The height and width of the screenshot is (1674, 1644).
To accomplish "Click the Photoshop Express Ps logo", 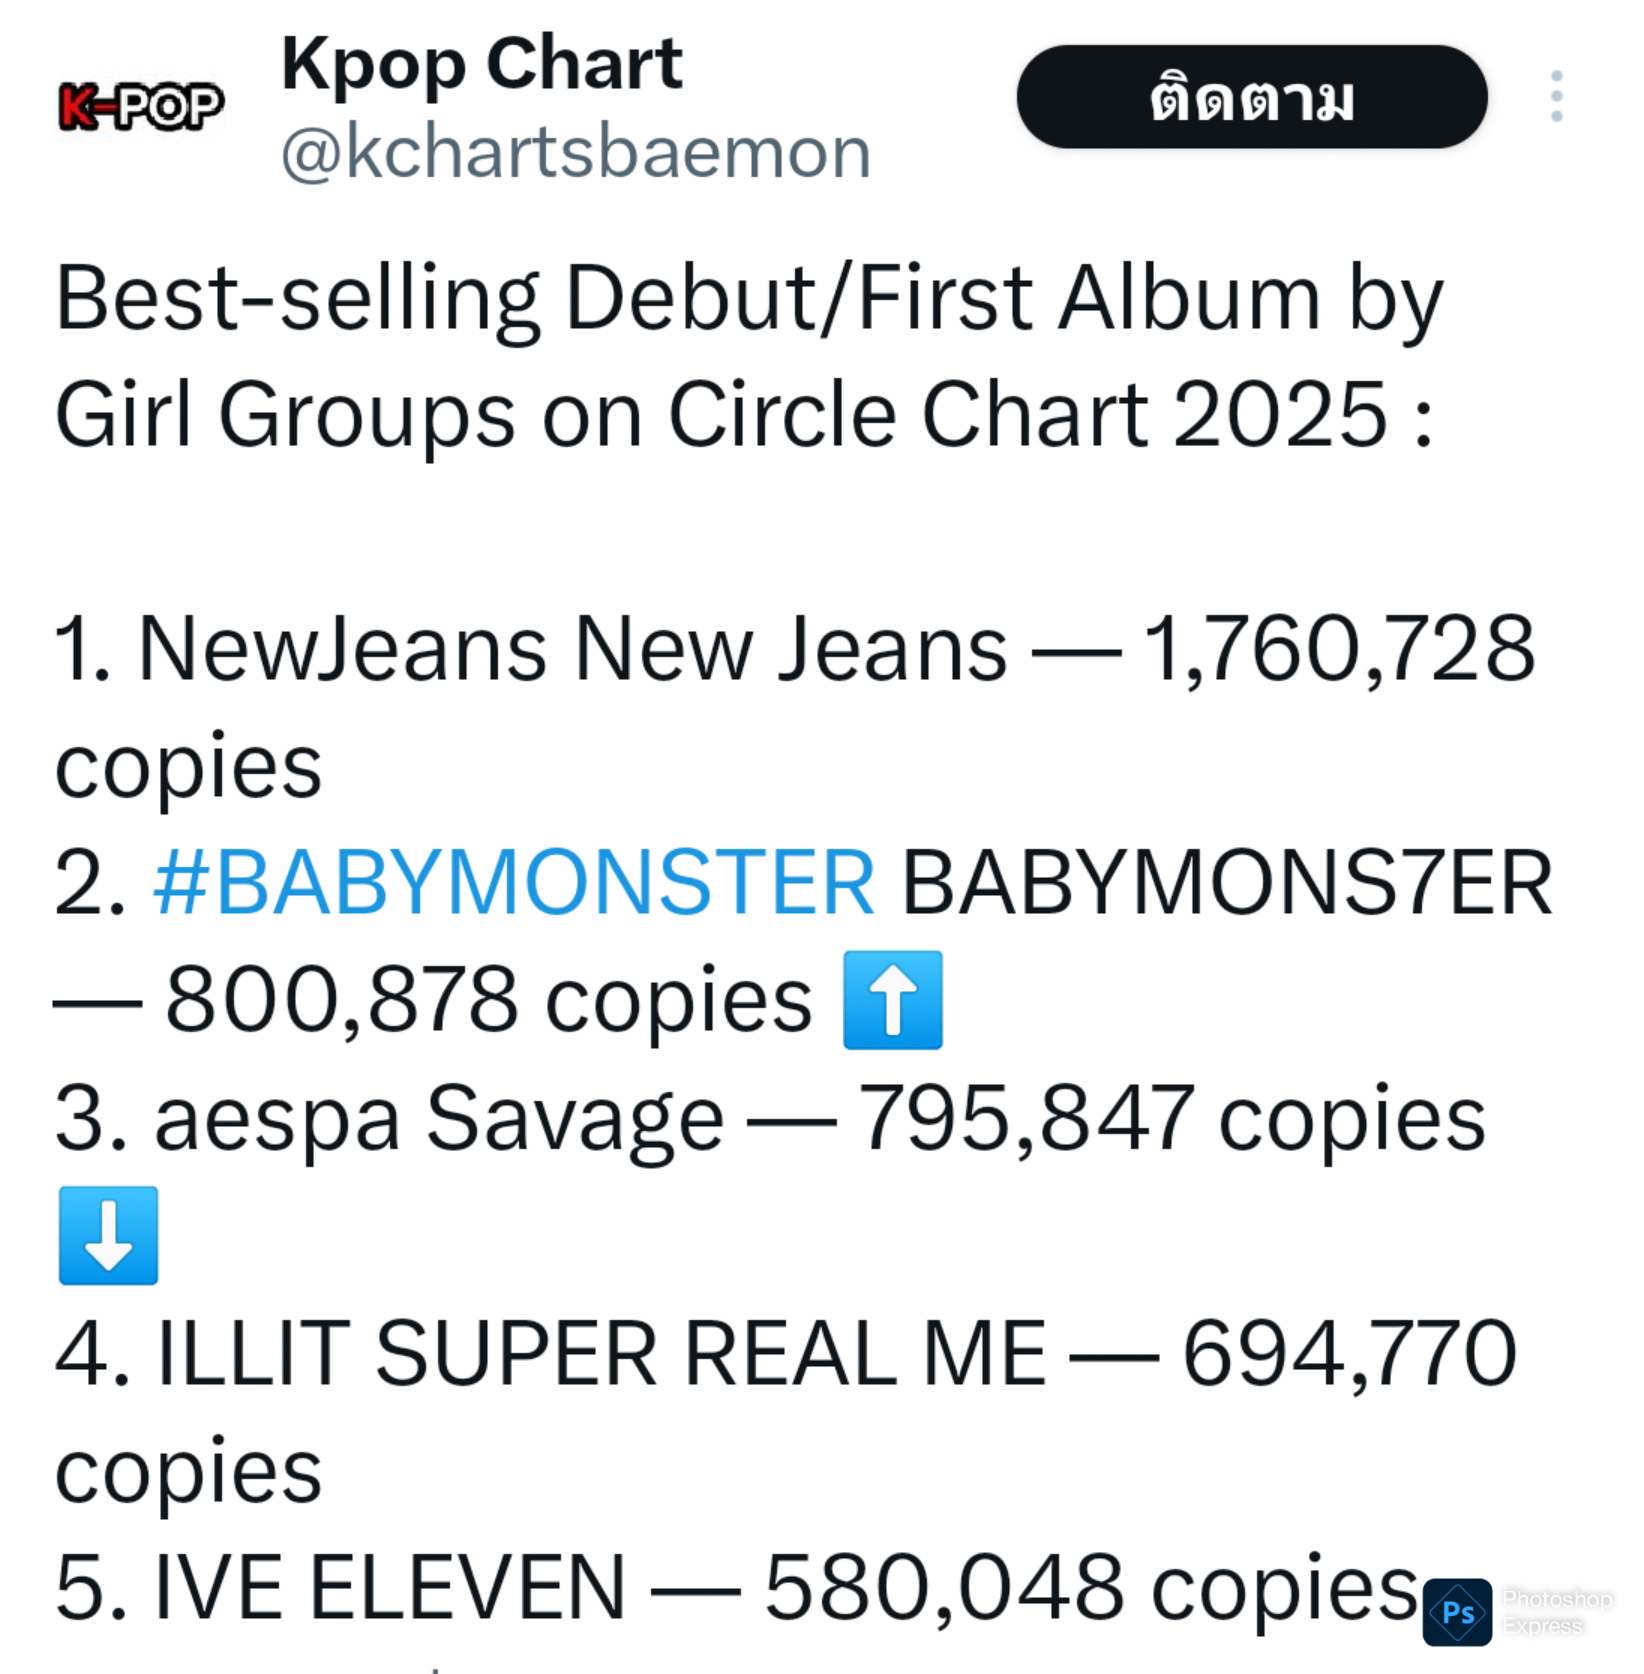I will pos(1457,1612).
